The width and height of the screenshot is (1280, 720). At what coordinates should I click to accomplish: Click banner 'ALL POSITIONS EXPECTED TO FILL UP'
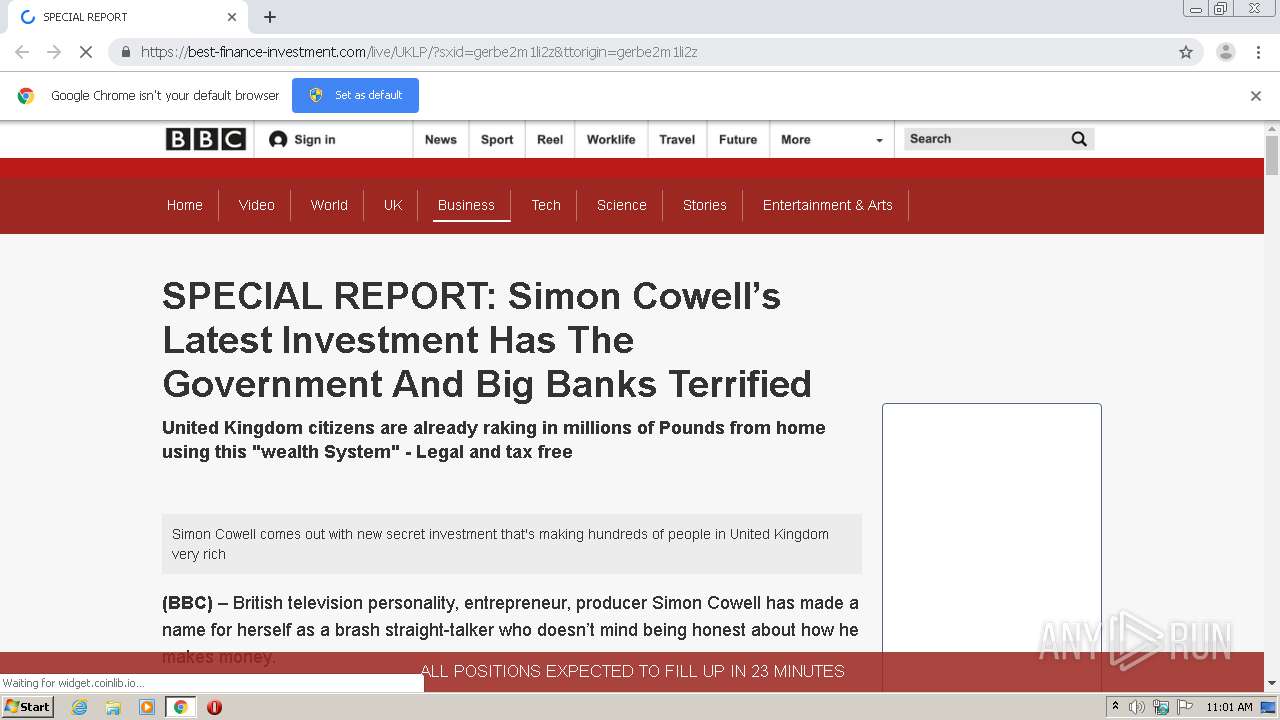[x=632, y=671]
